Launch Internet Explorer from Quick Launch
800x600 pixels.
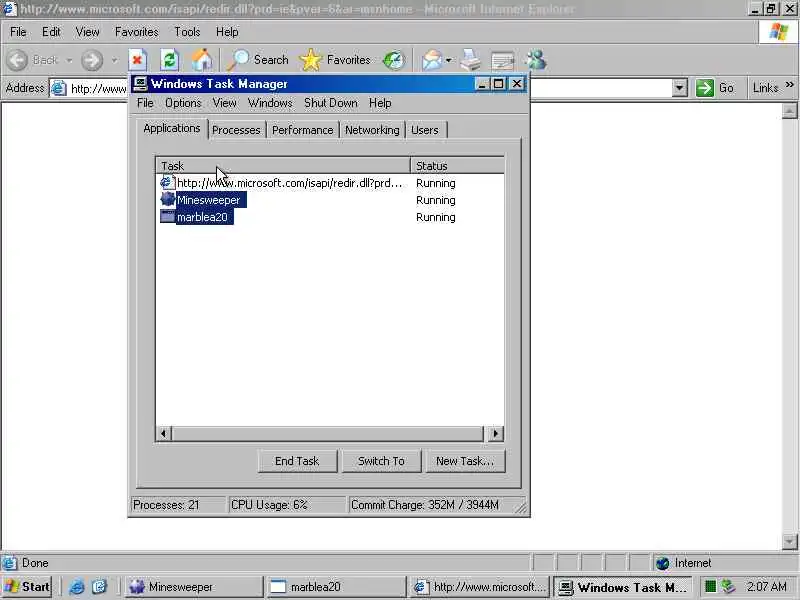click(77, 587)
